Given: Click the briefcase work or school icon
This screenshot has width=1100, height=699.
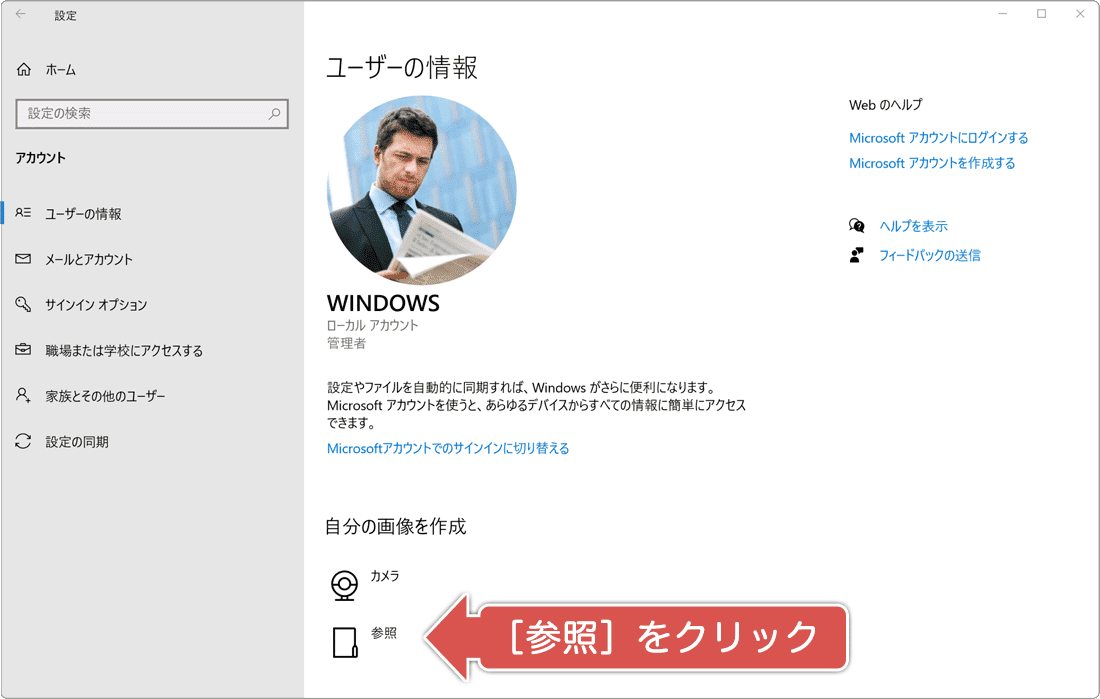Looking at the screenshot, I should pos(24,350).
